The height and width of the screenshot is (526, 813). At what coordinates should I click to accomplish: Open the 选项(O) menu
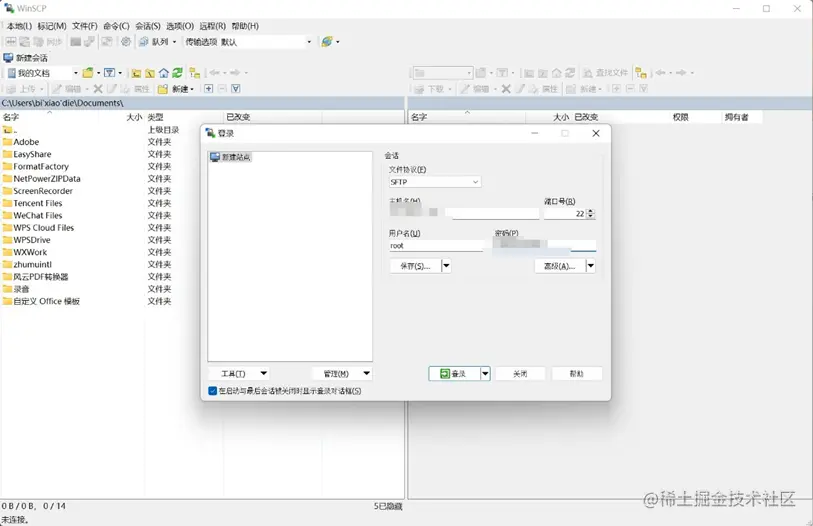(180, 26)
